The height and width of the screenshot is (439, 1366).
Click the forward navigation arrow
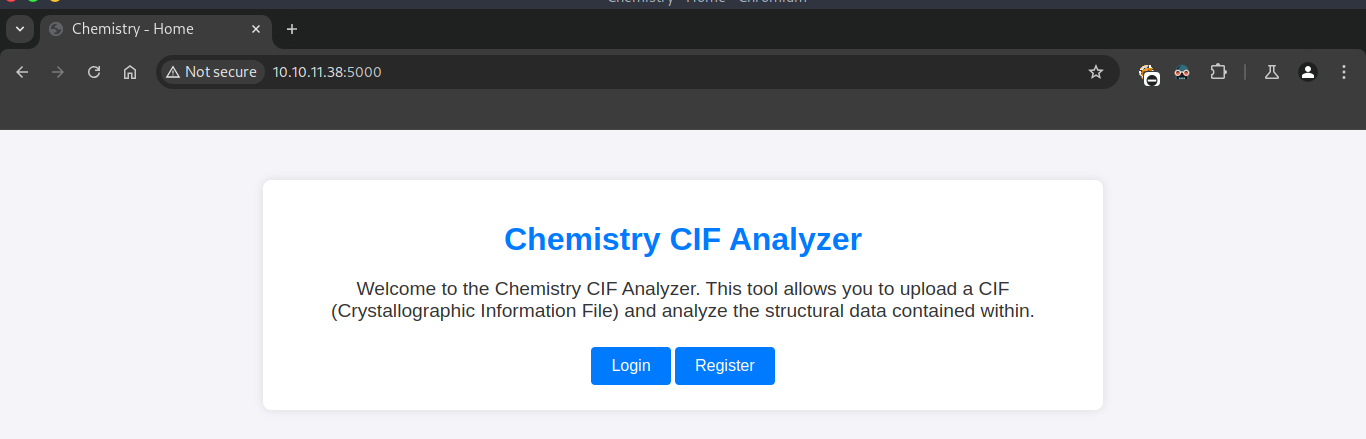click(58, 72)
